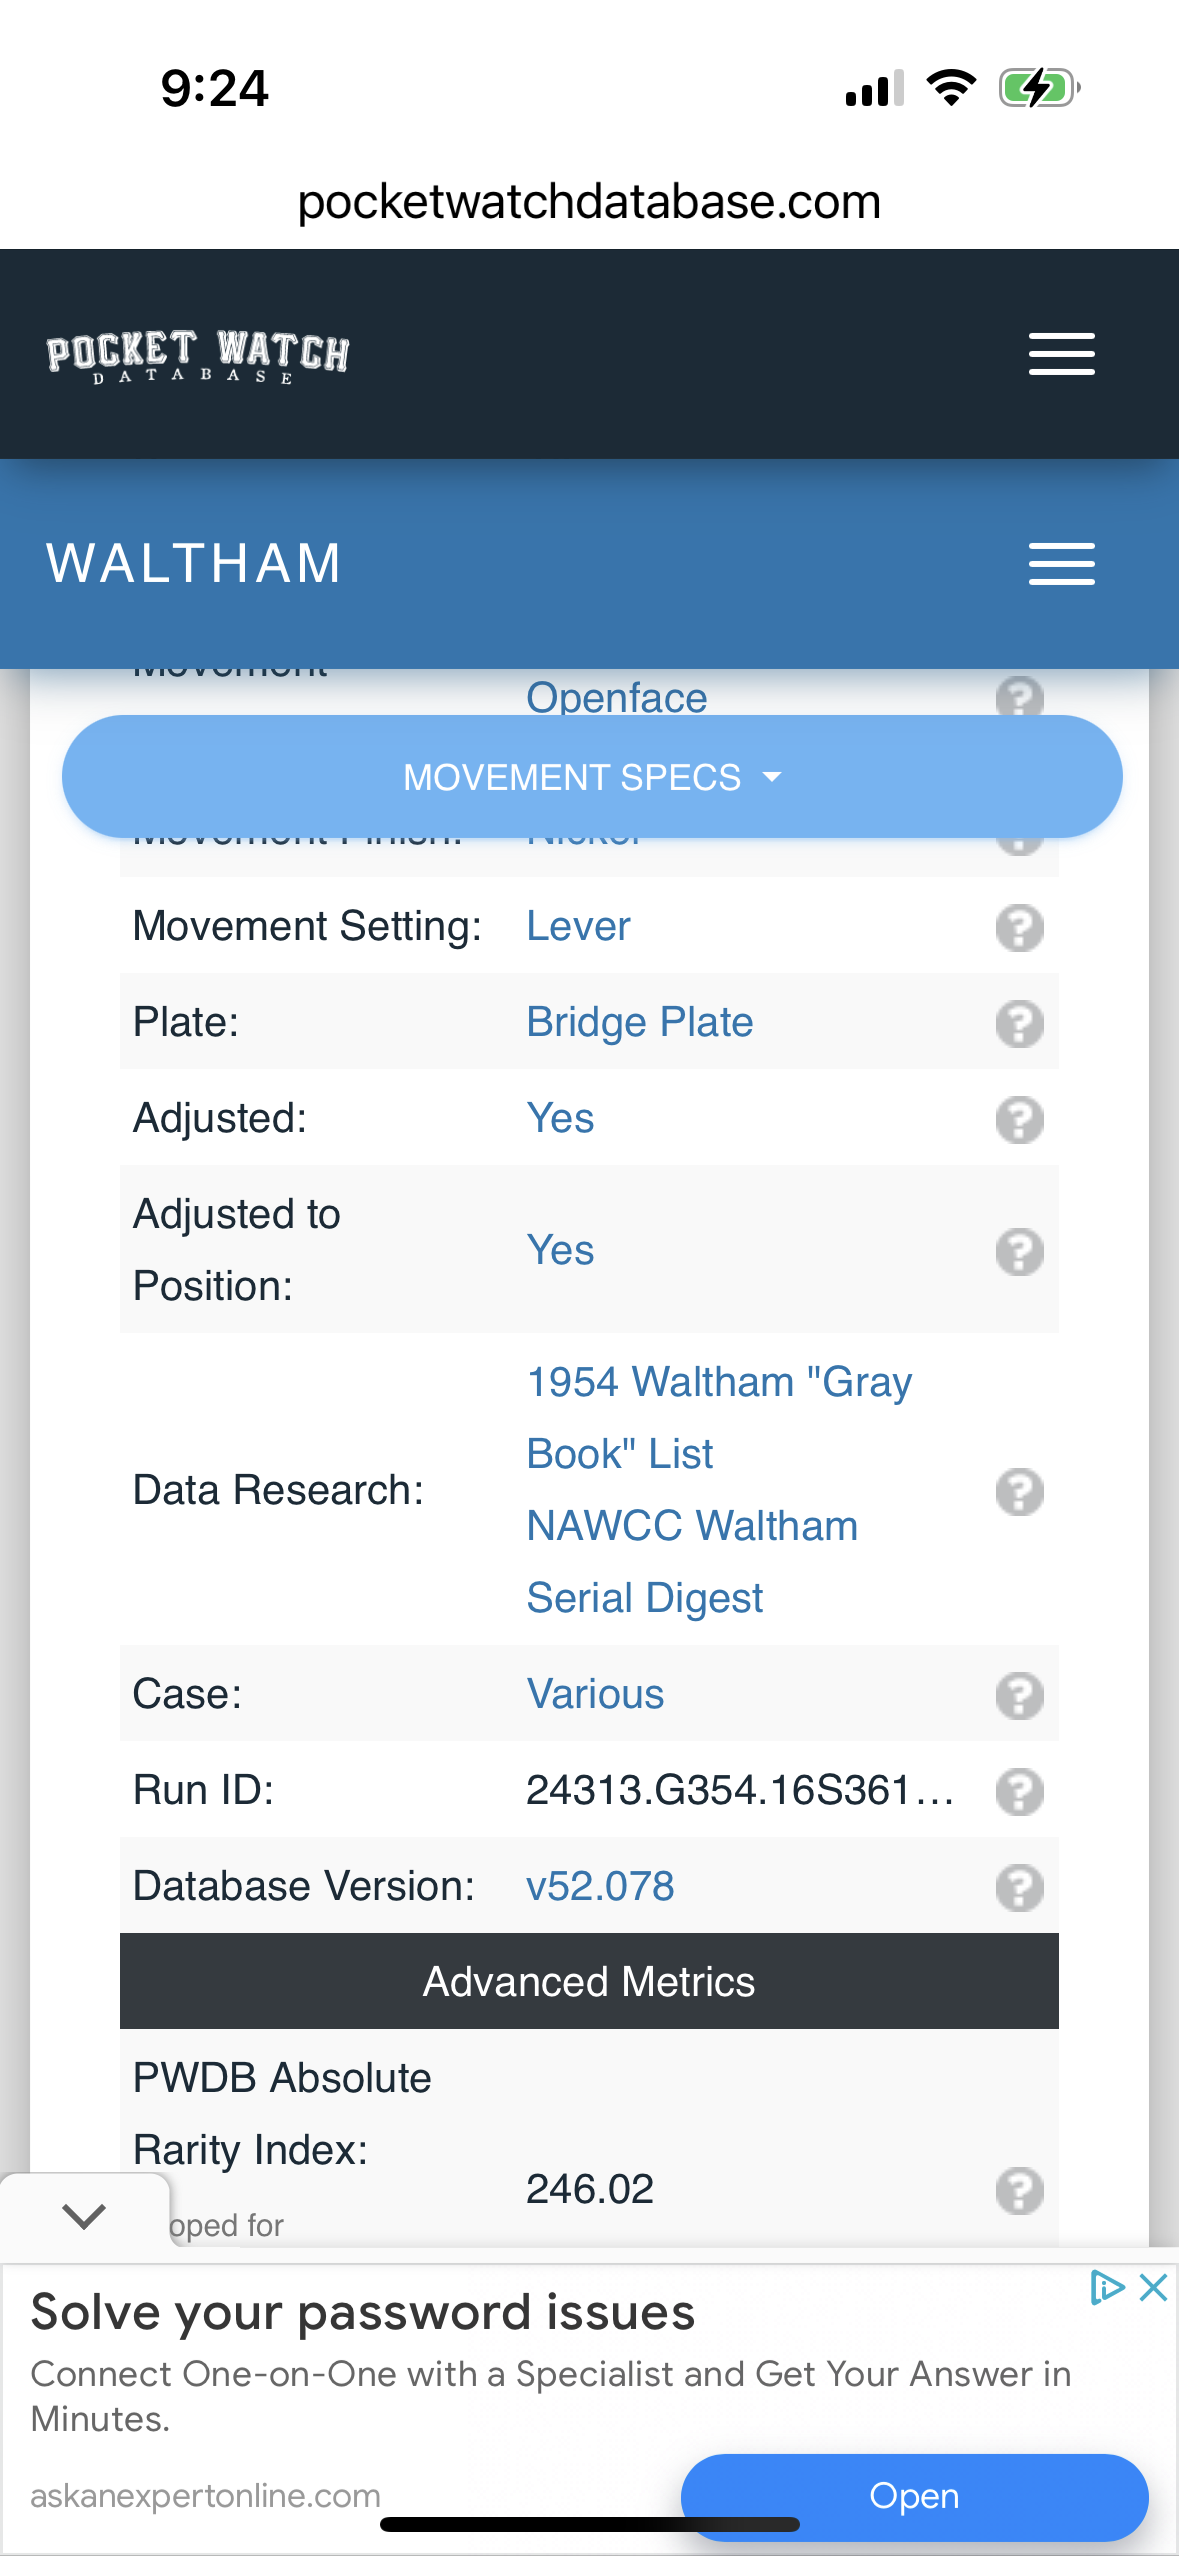Click help icon for Adjusted row

tap(1019, 1120)
